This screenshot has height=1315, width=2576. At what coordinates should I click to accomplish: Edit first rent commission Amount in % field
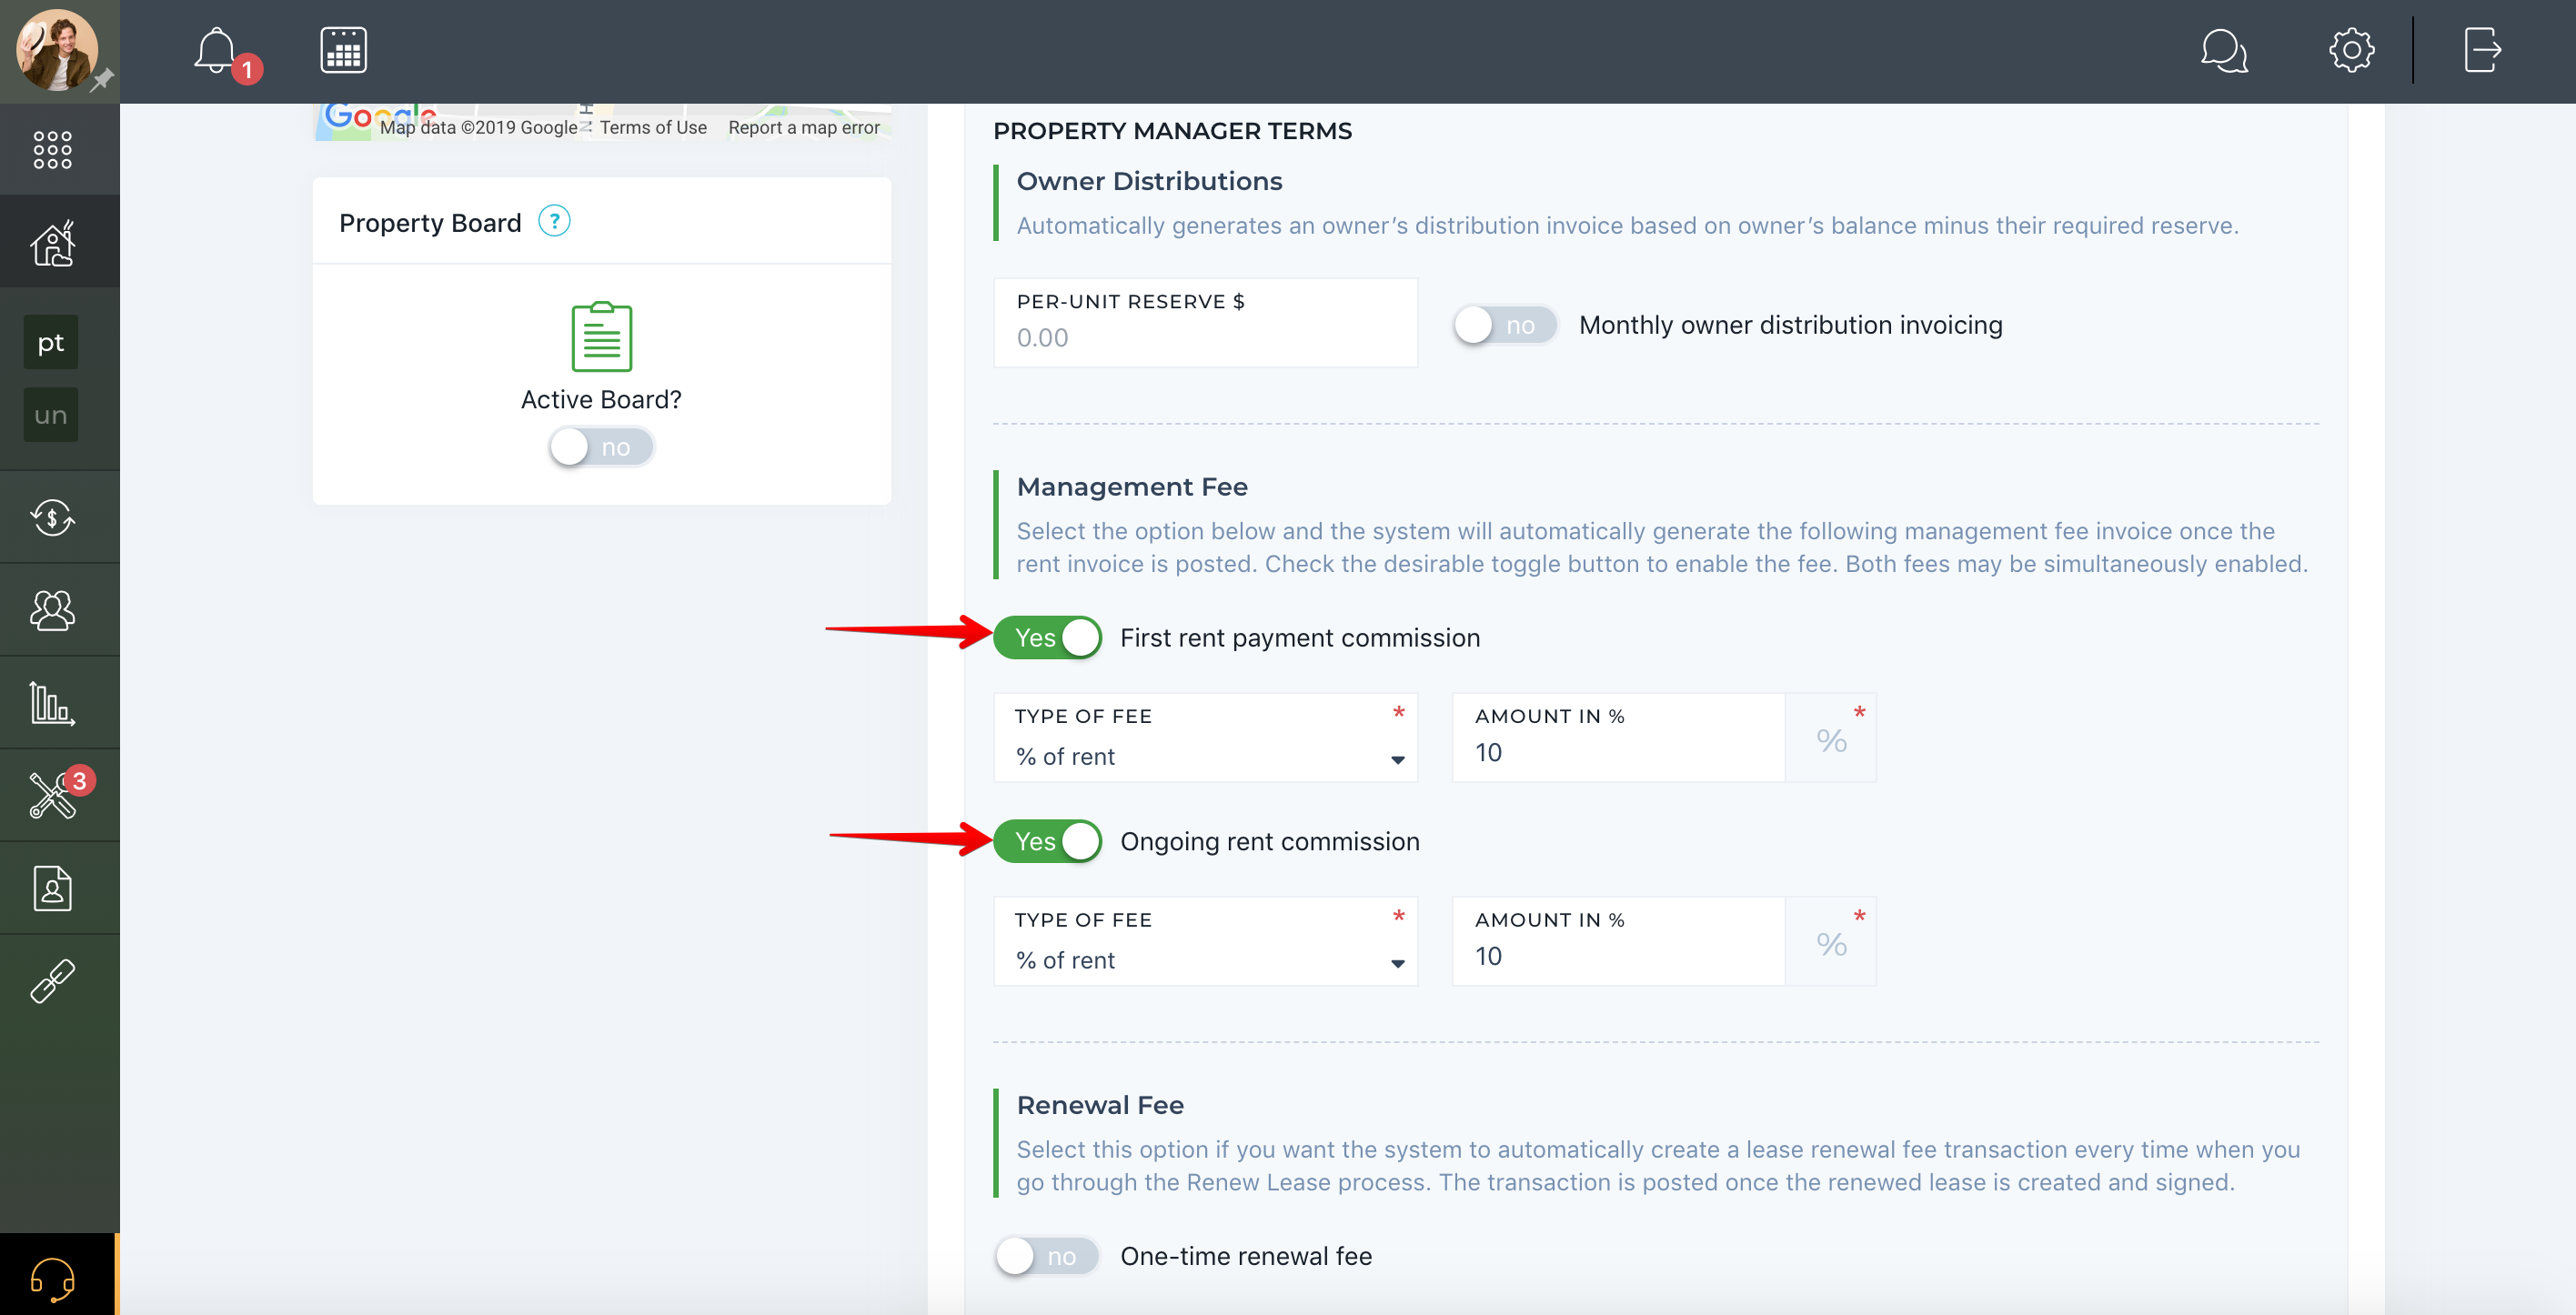point(1618,738)
